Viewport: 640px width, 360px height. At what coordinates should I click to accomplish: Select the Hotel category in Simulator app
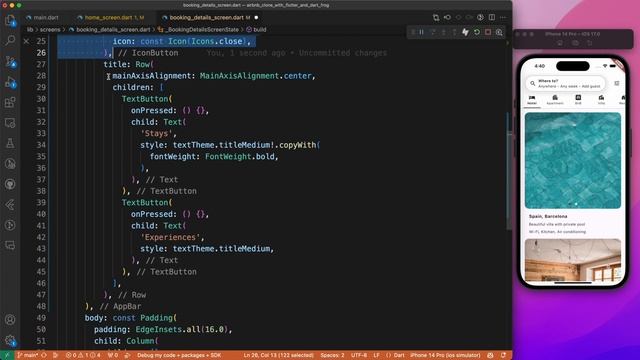click(532, 100)
